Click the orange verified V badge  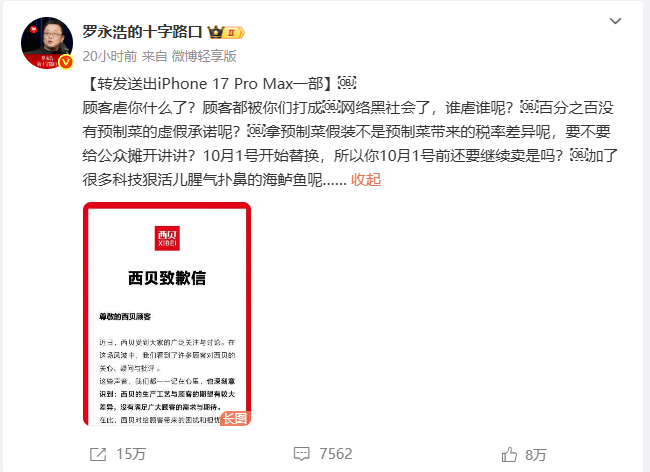66,62
